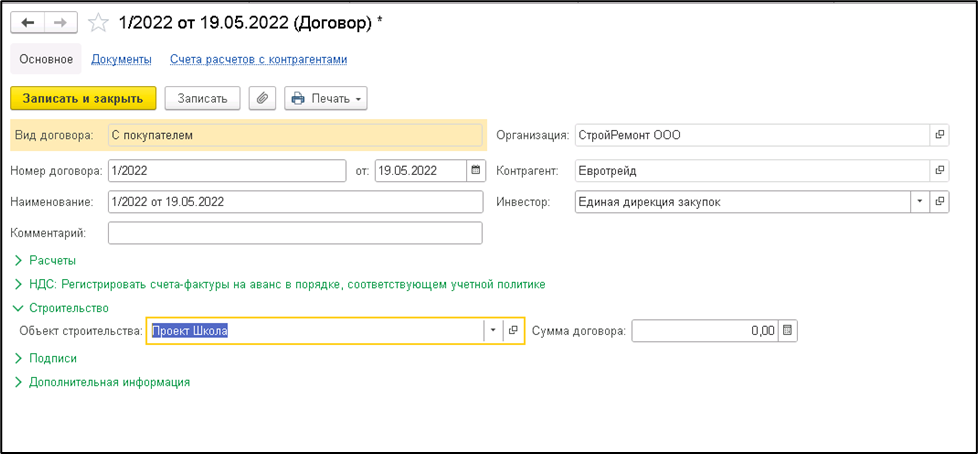Click into the Комментарий input field

point(294,233)
